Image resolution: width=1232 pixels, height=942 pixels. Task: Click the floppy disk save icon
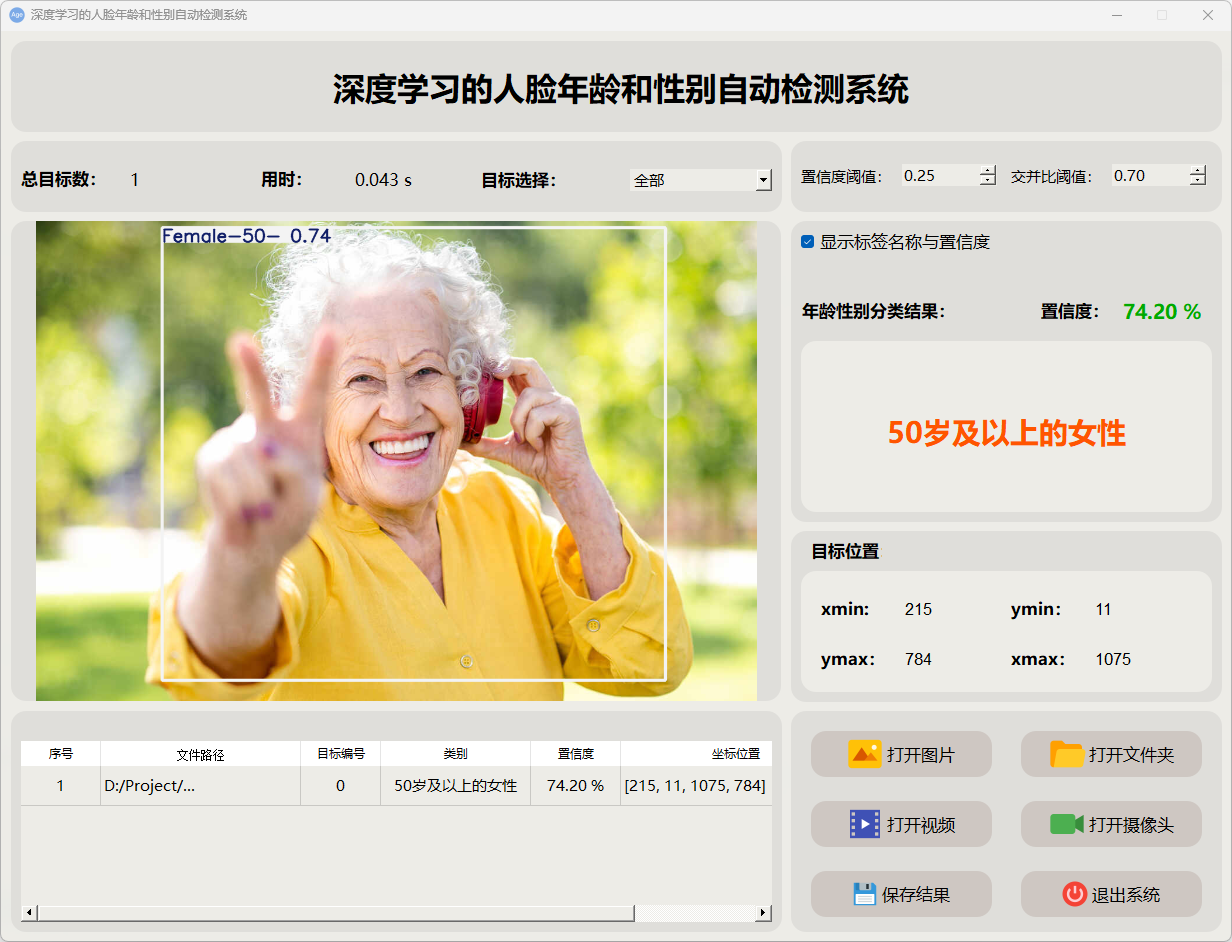coord(864,894)
